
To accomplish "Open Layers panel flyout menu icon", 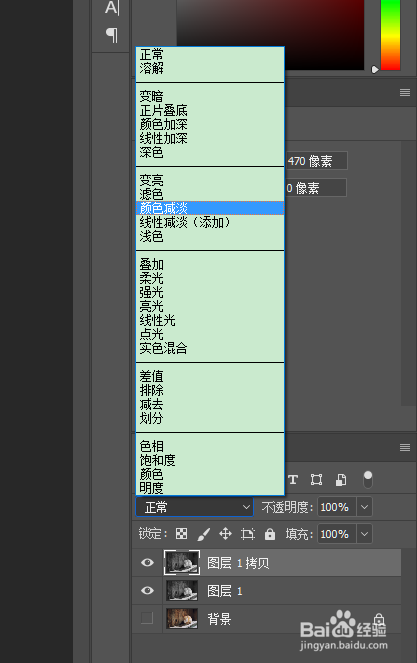I will [x=405, y=447].
